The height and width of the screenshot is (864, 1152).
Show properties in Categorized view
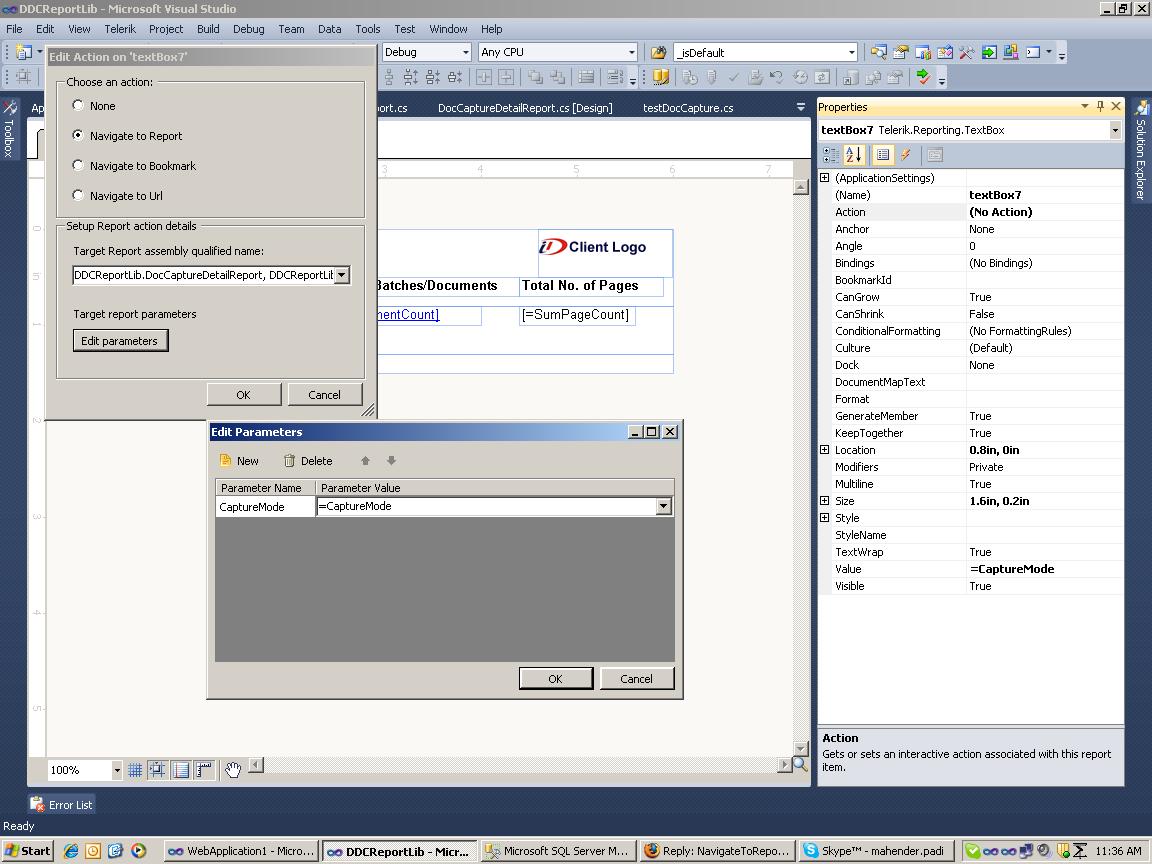[x=831, y=155]
